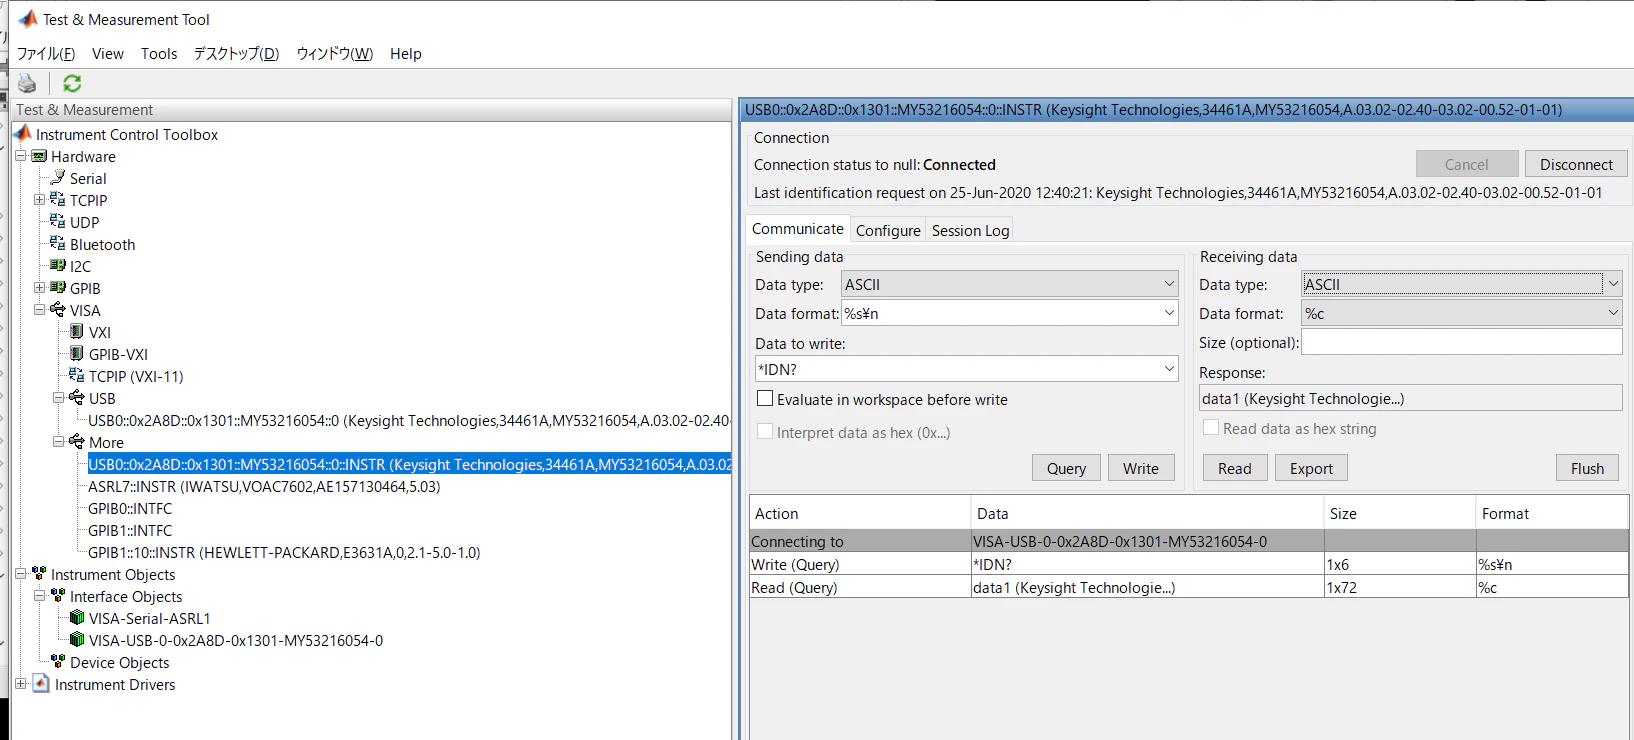This screenshot has width=1634, height=740.
Task: Open the Receiving Data format dropdown
Action: click(1461, 313)
